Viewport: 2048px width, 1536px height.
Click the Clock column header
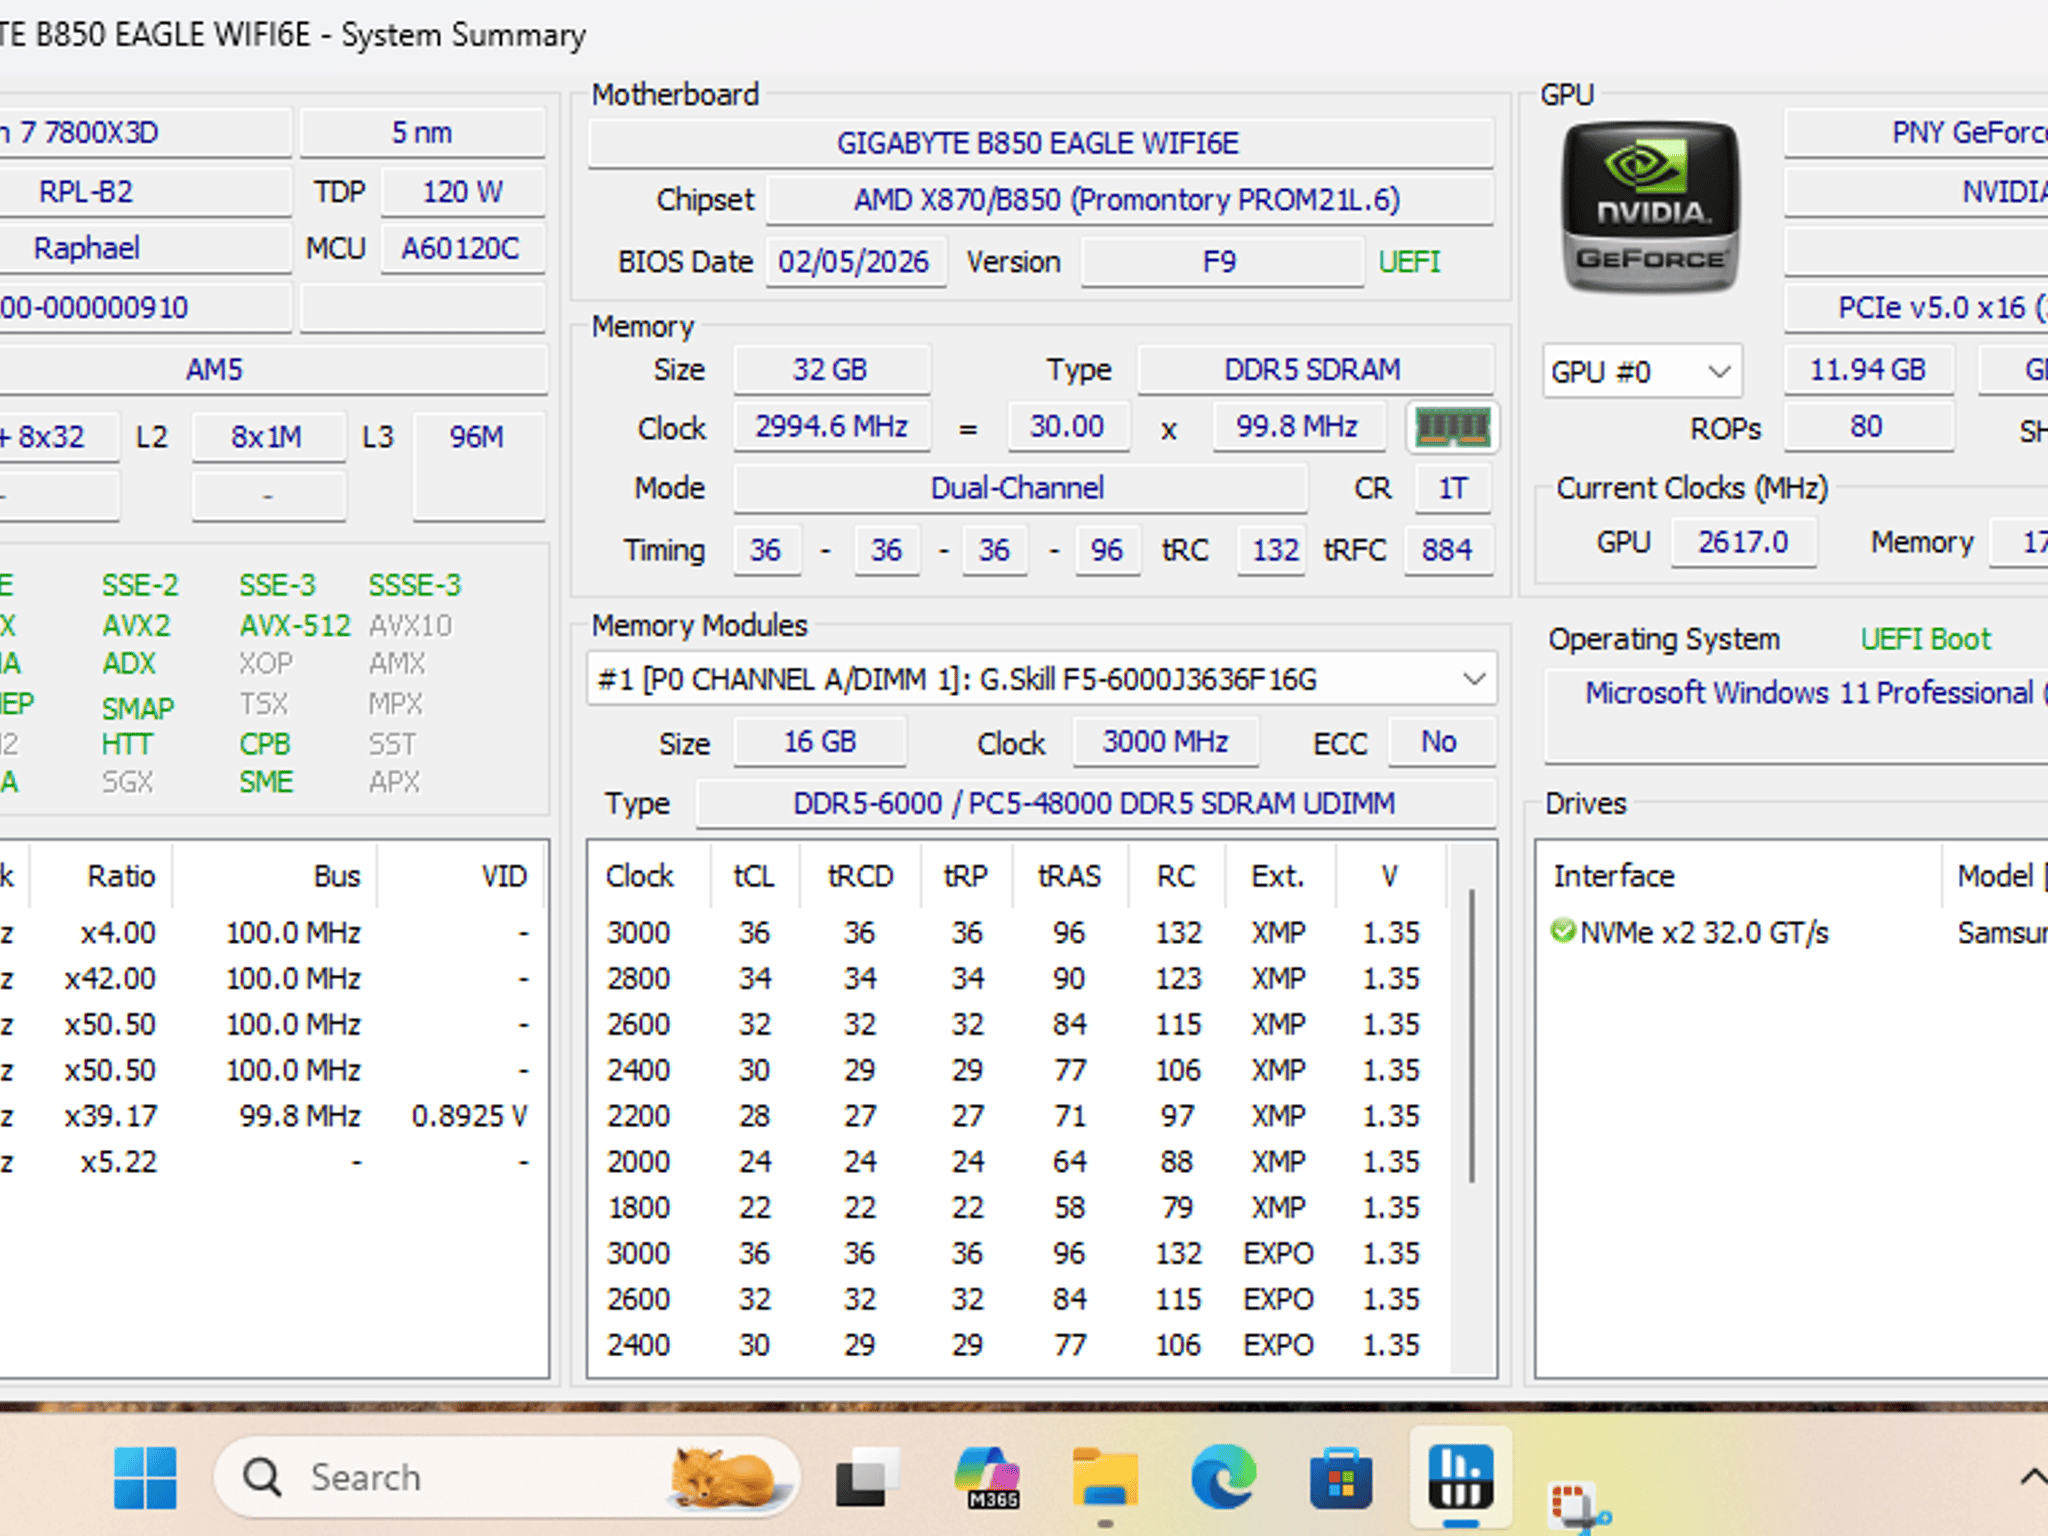[x=640, y=876]
